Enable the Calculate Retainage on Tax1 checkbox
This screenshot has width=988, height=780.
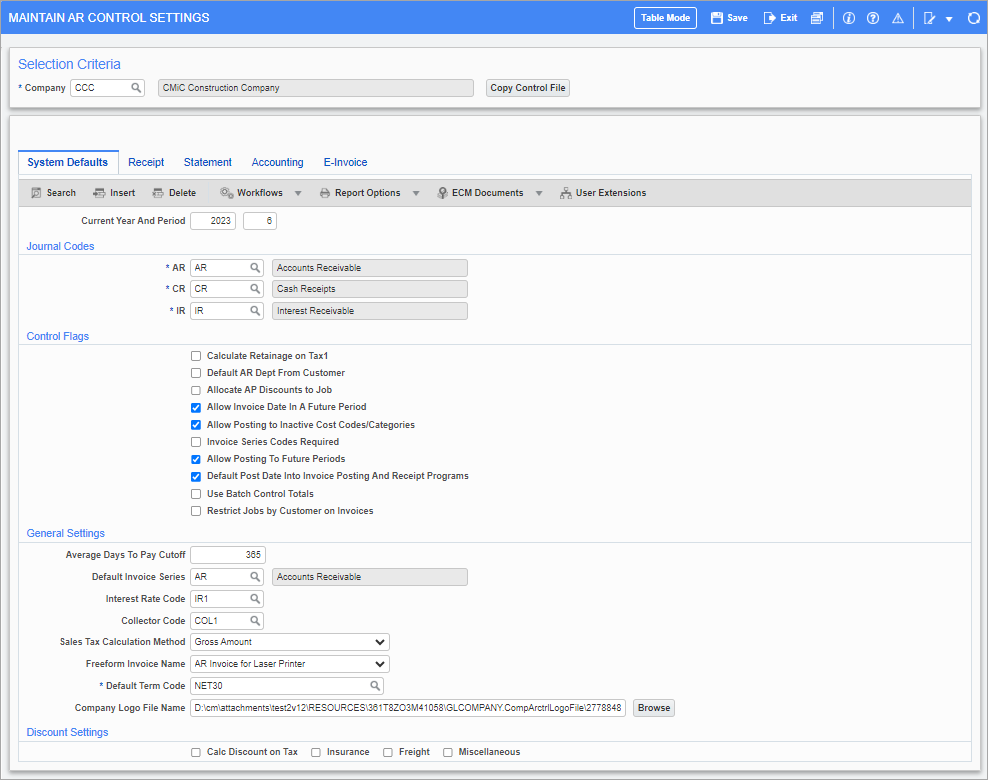coord(196,355)
